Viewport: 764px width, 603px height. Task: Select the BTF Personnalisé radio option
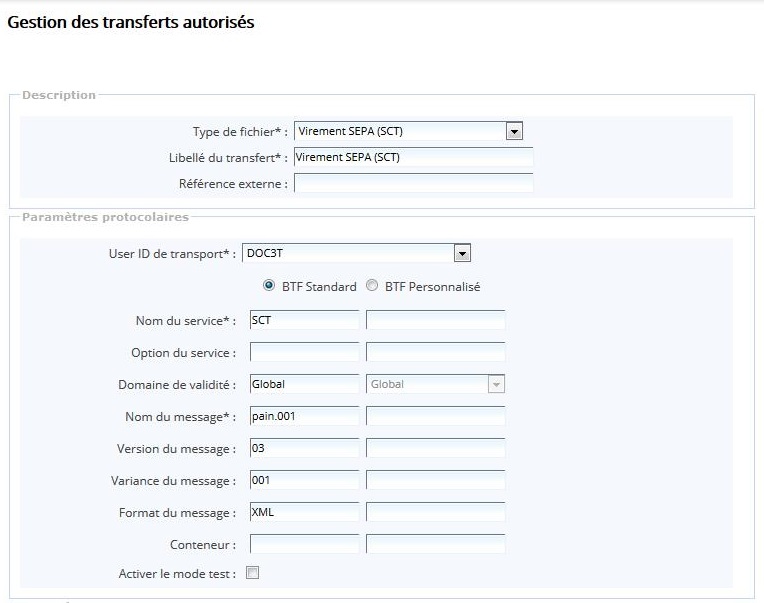(x=373, y=286)
